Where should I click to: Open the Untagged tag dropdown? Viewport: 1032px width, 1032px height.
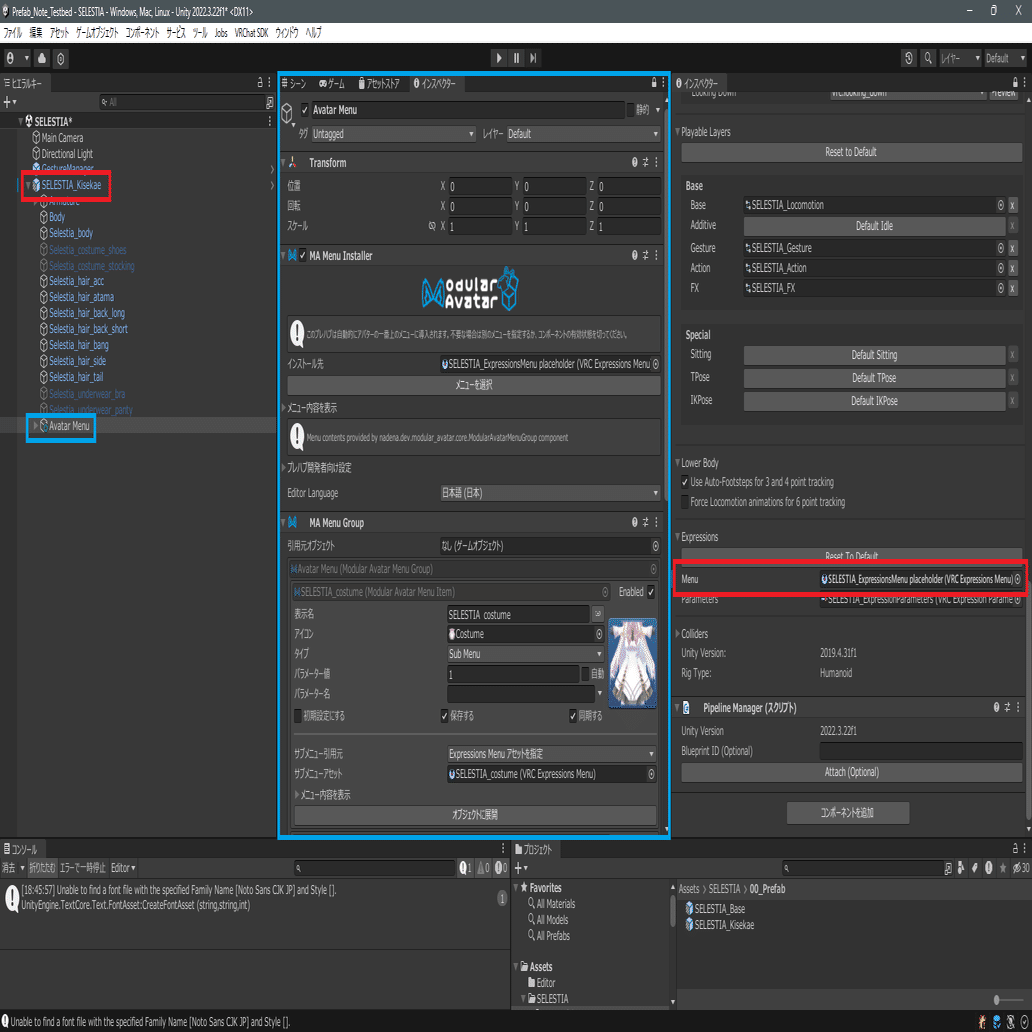coord(393,134)
